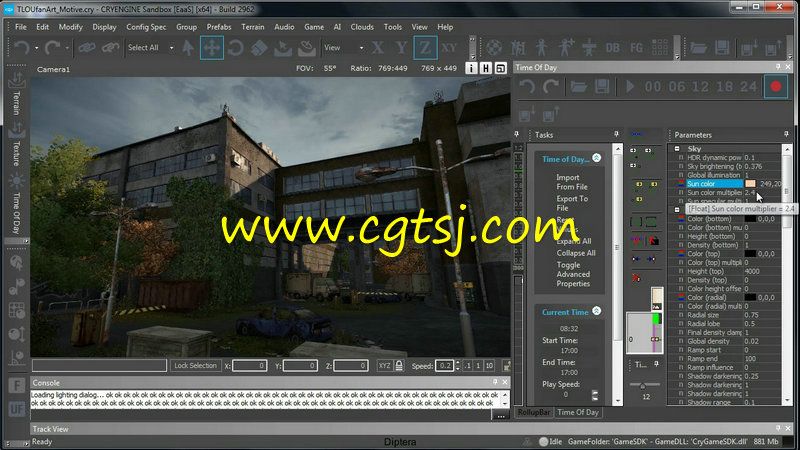
Task: Switch to the RollupBar tab
Action: point(534,412)
